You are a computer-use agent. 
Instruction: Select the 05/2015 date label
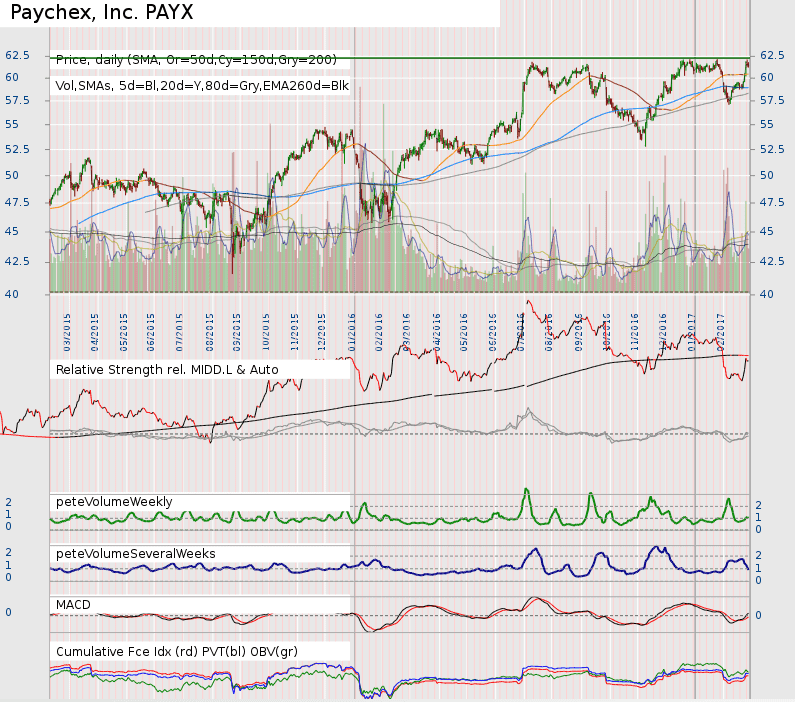pyautogui.click(x=124, y=332)
